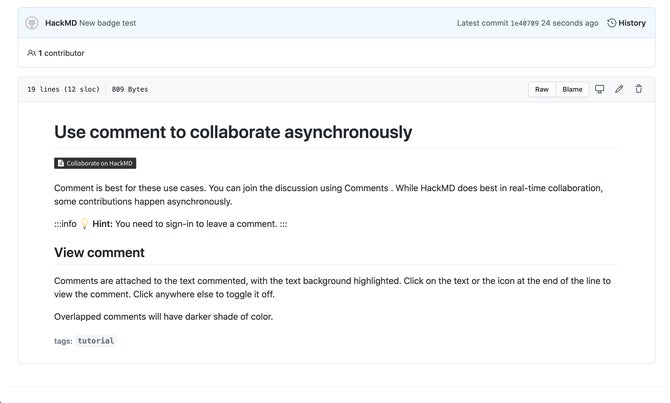The image size is (670, 403).
Task: Show the "1 contributor" list
Action: tap(61, 53)
